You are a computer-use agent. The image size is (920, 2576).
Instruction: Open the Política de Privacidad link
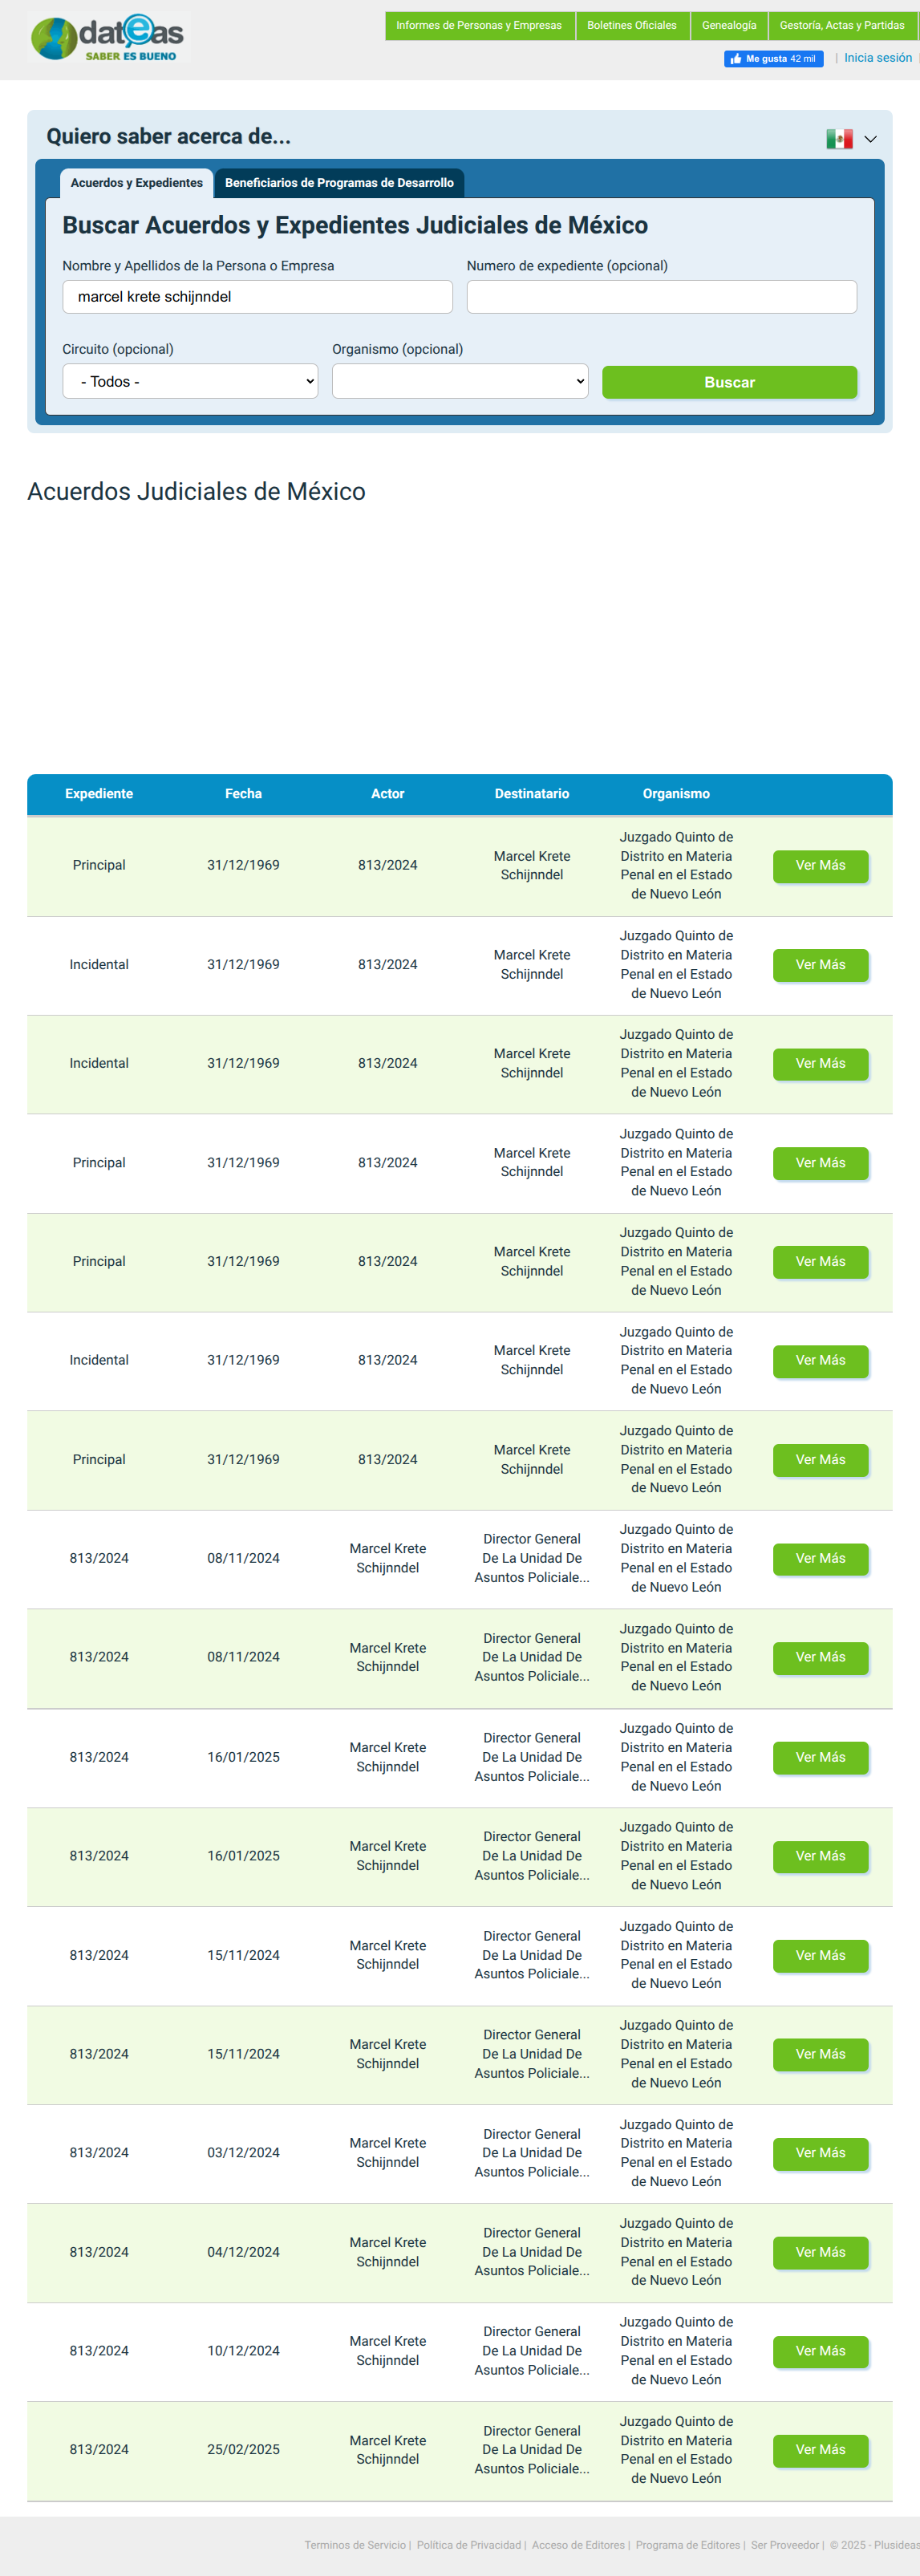pos(469,2545)
